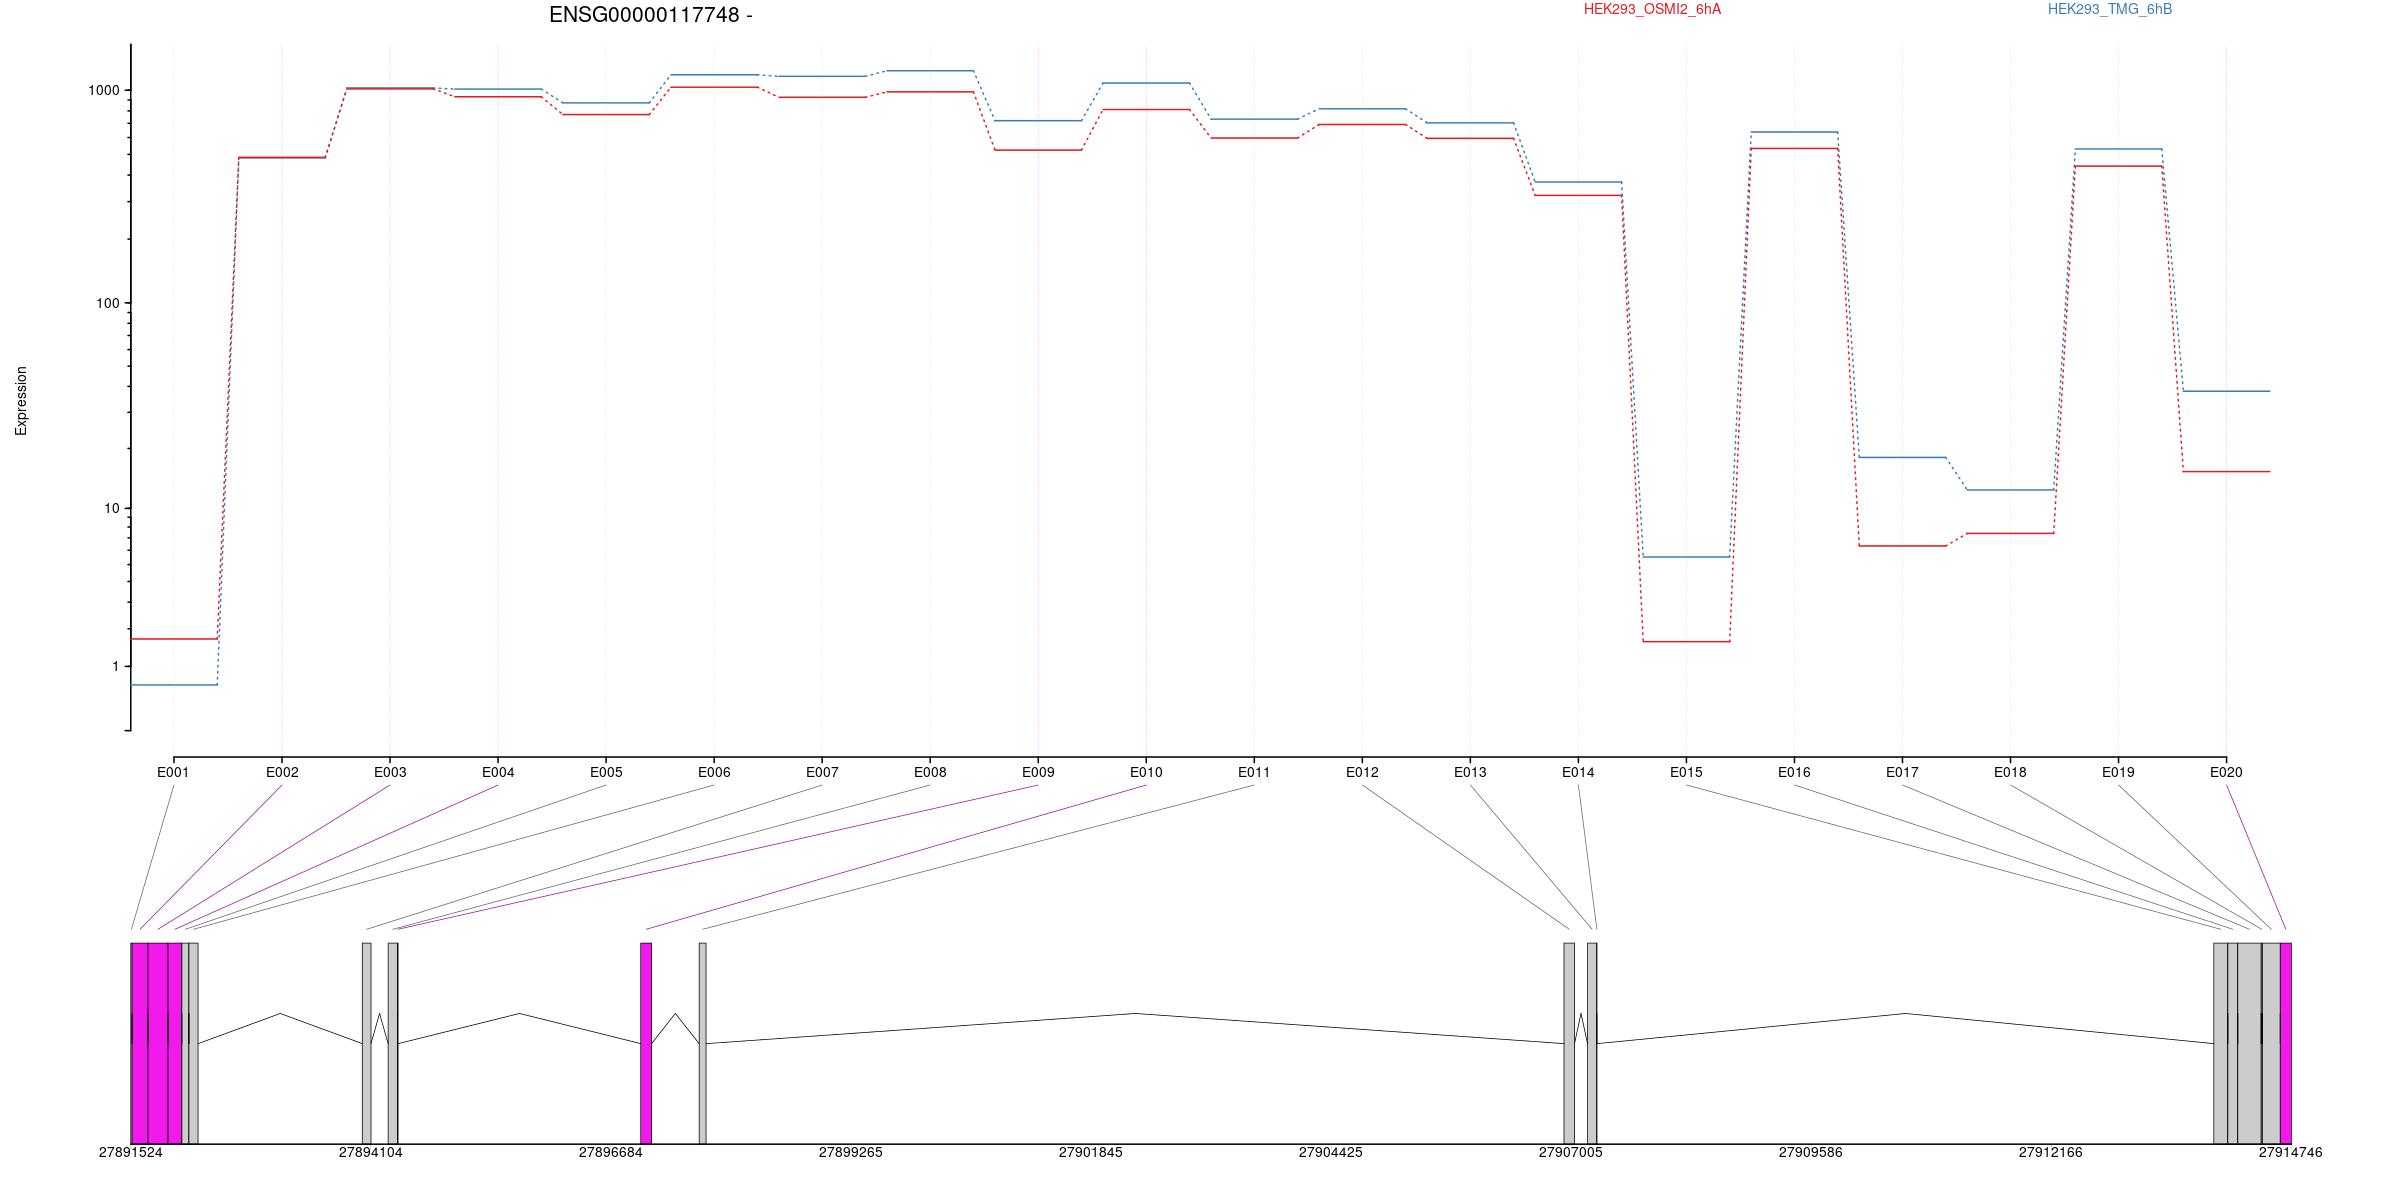This screenshot has height=1200, width=2400.
Task: Click the Expression y-axis label
Action: 21,401
